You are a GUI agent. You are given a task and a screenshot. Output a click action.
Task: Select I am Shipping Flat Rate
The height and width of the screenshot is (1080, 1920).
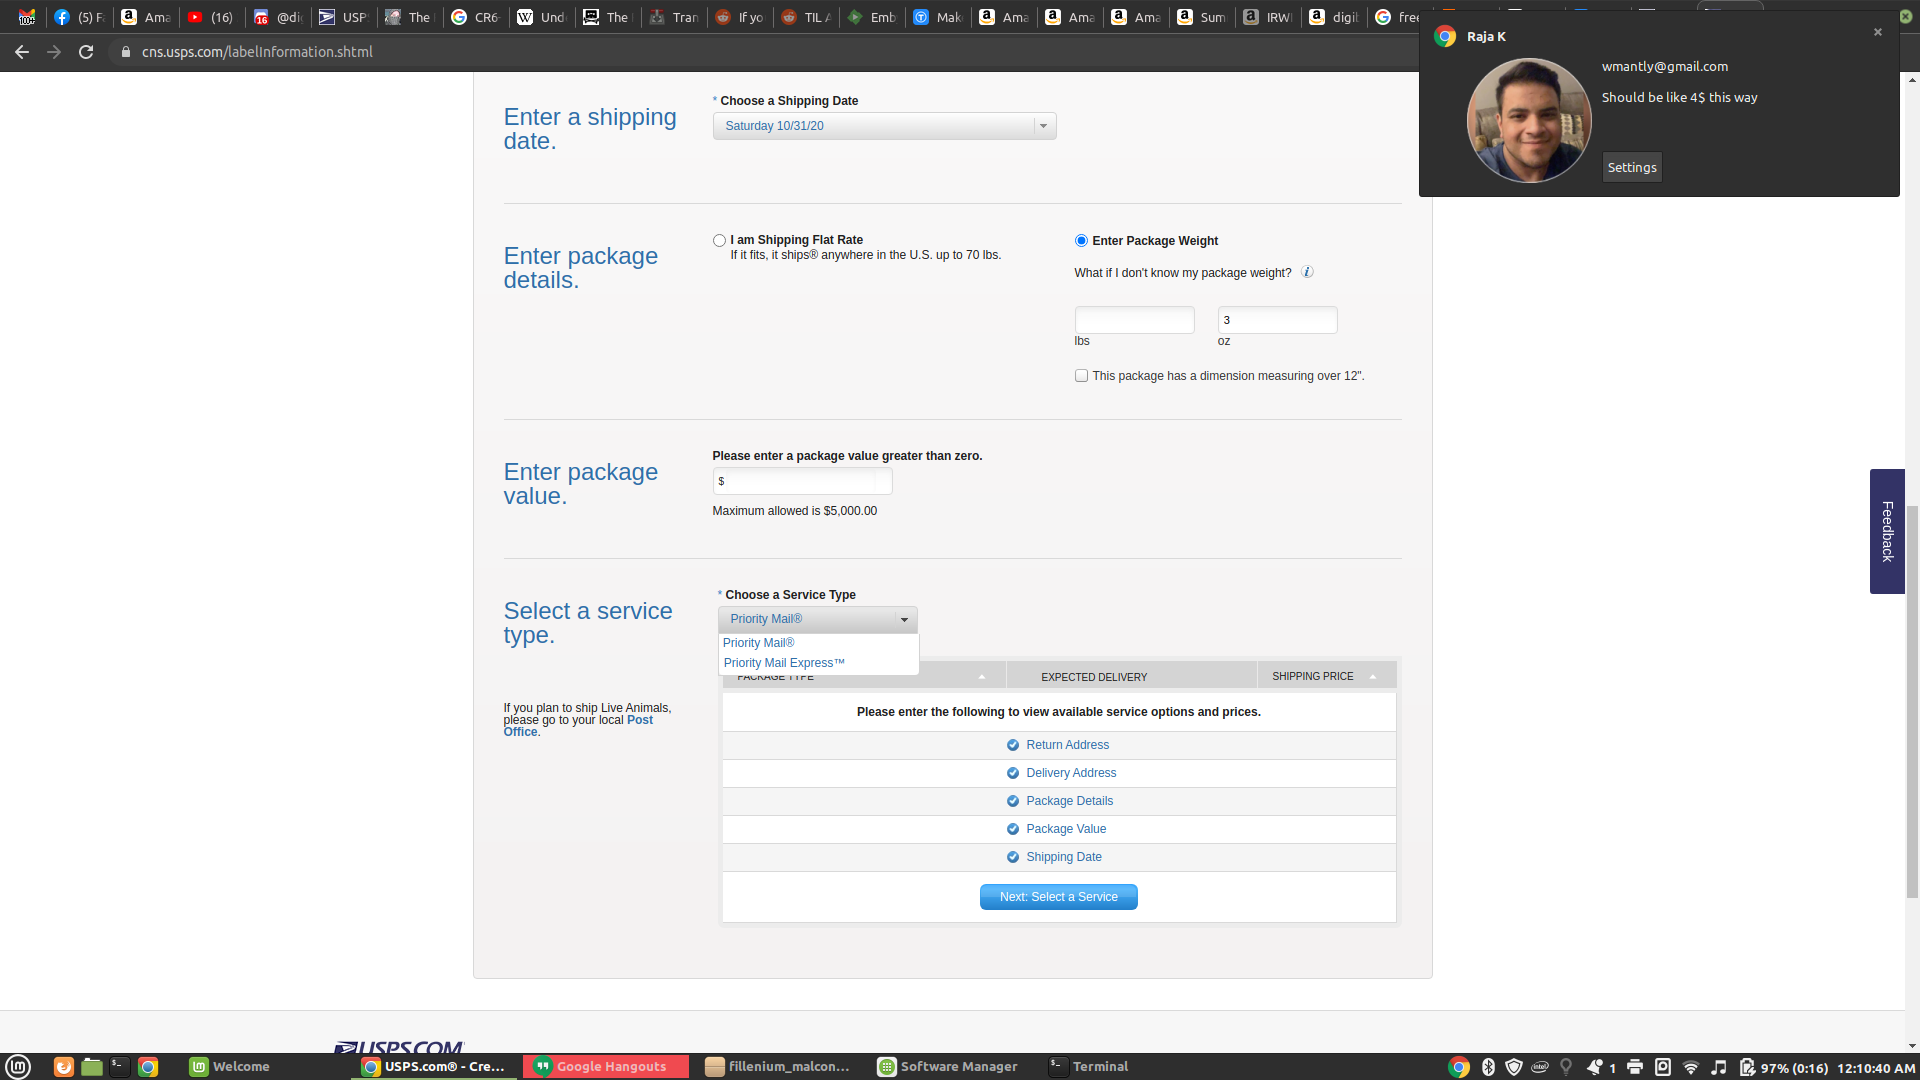coord(719,241)
